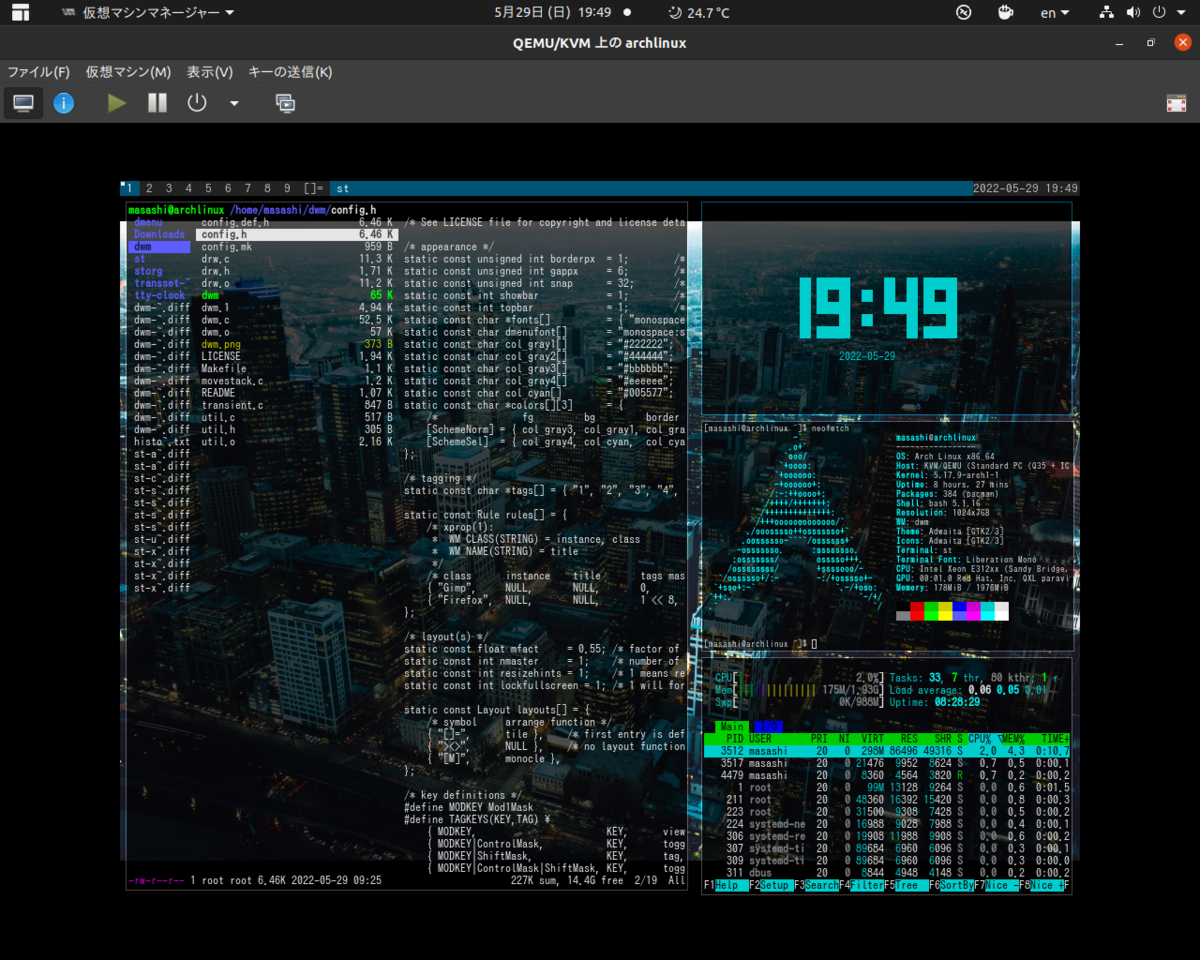Viewport: 1200px width, 960px height.
Task: Click F3 Search in the htop footer
Action: pyautogui.click(x=816, y=886)
